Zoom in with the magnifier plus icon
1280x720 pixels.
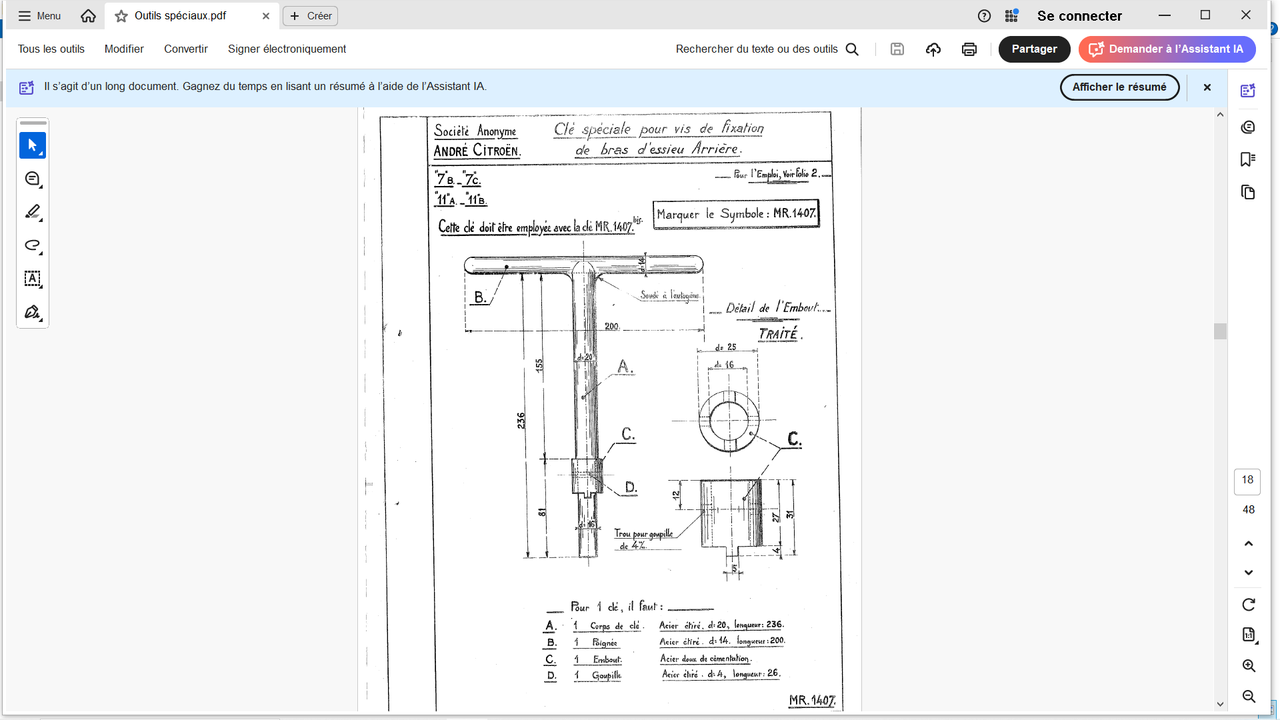[1248, 666]
